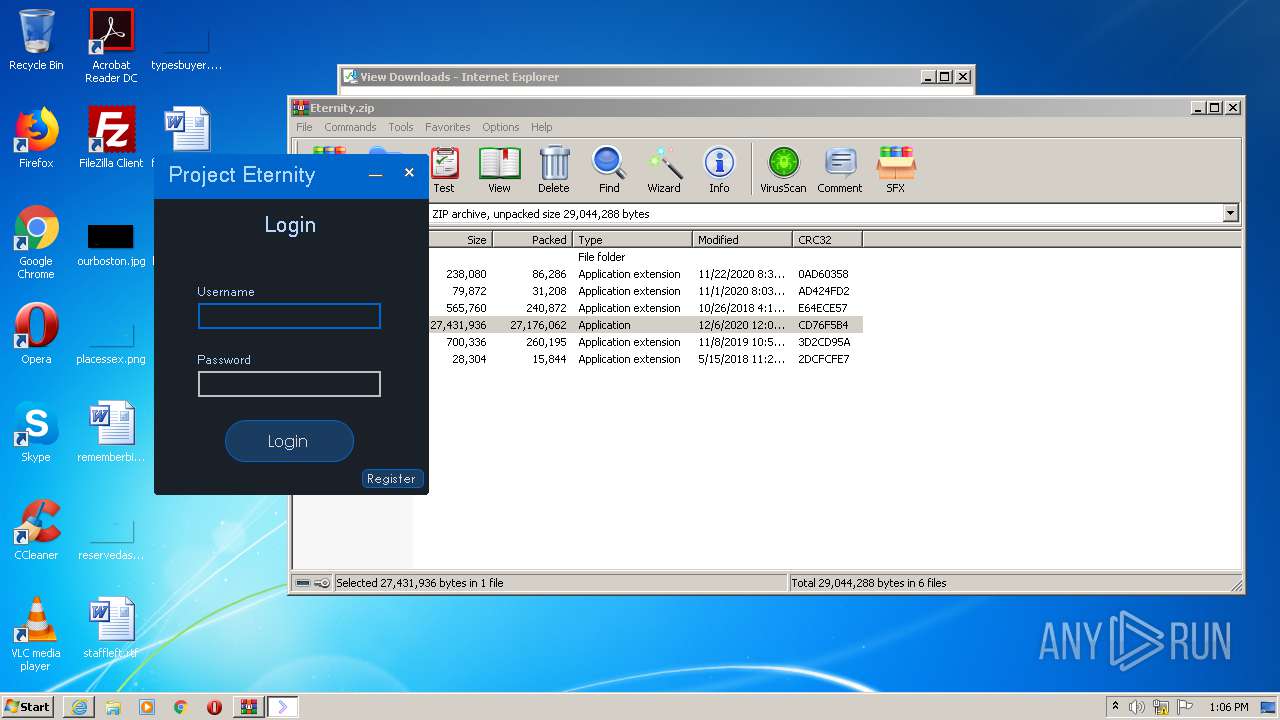Viewport: 1280px width, 720px height.
Task: Open the Options menu in WinRAR
Action: tap(500, 127)
